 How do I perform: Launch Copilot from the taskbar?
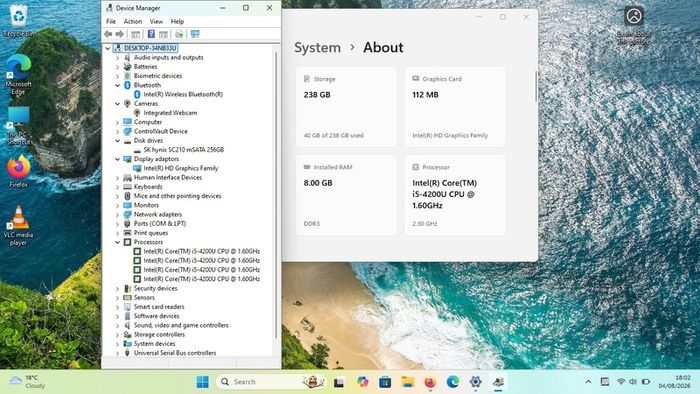[x=362, y=382]
